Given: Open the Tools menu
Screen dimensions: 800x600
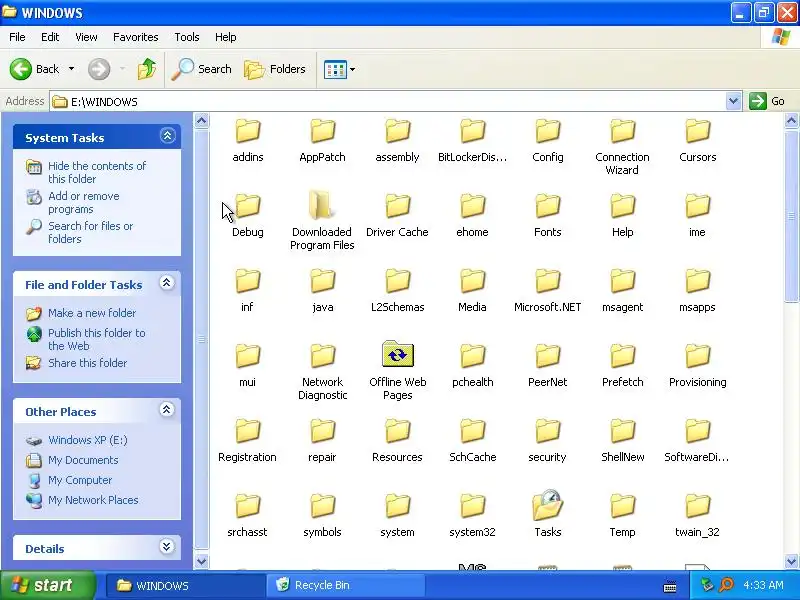Looking at the screenshot, I should pyautogui.click(x=187, y=37).
